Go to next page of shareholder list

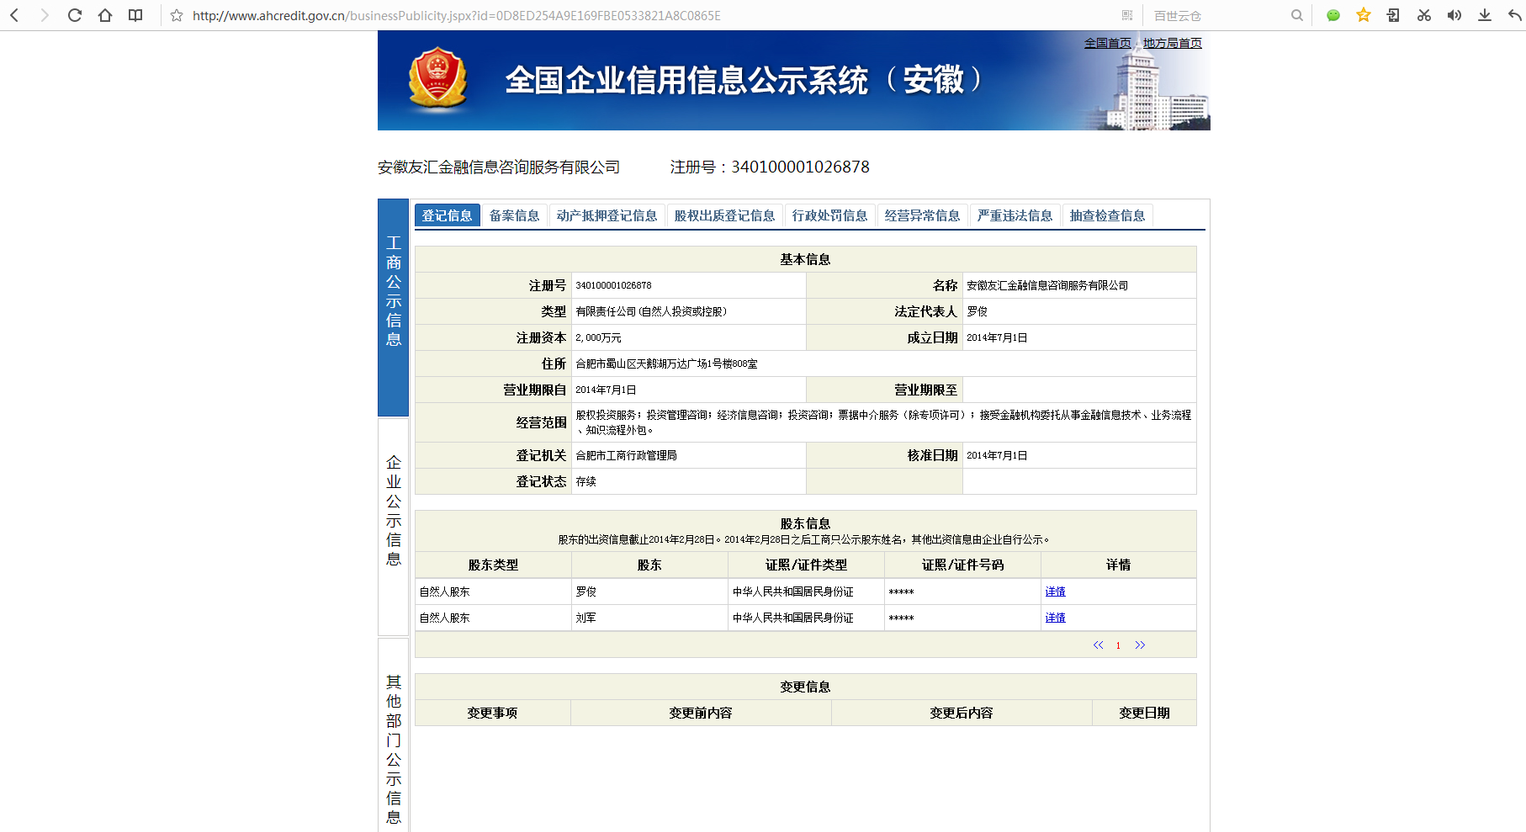point(1140,645)
